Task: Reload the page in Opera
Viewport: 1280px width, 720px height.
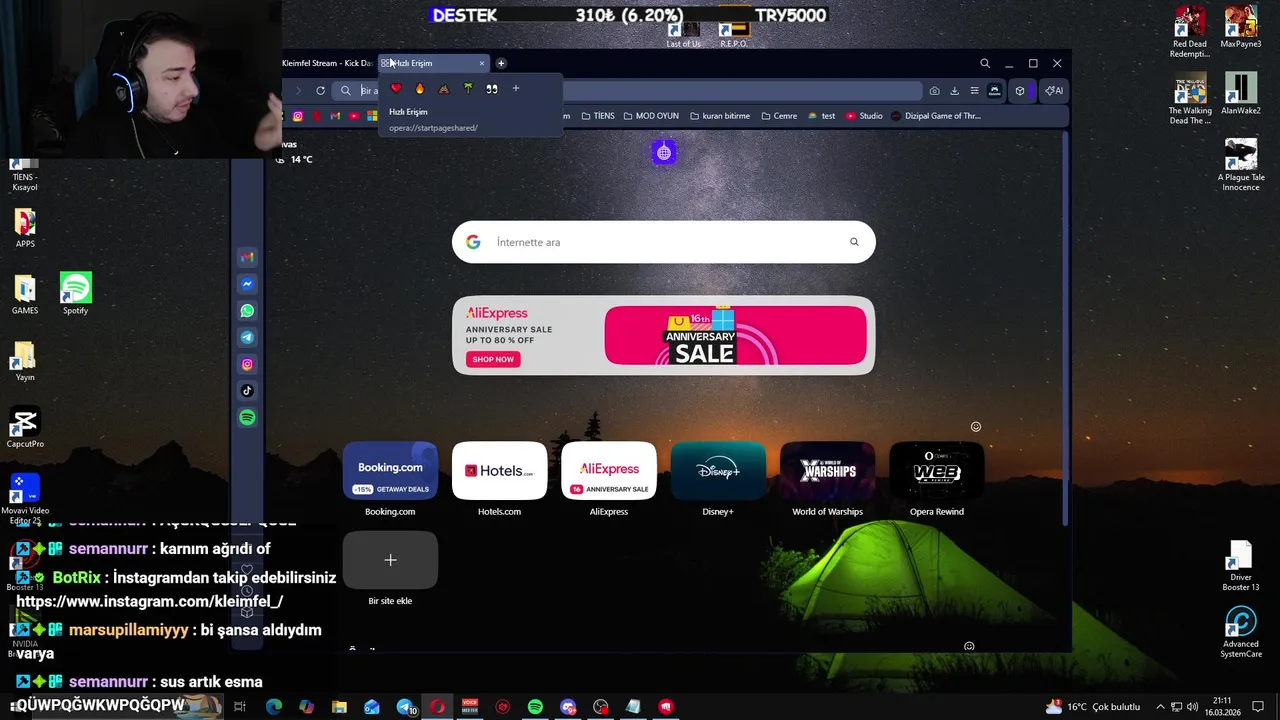Action: pos(321,90)
